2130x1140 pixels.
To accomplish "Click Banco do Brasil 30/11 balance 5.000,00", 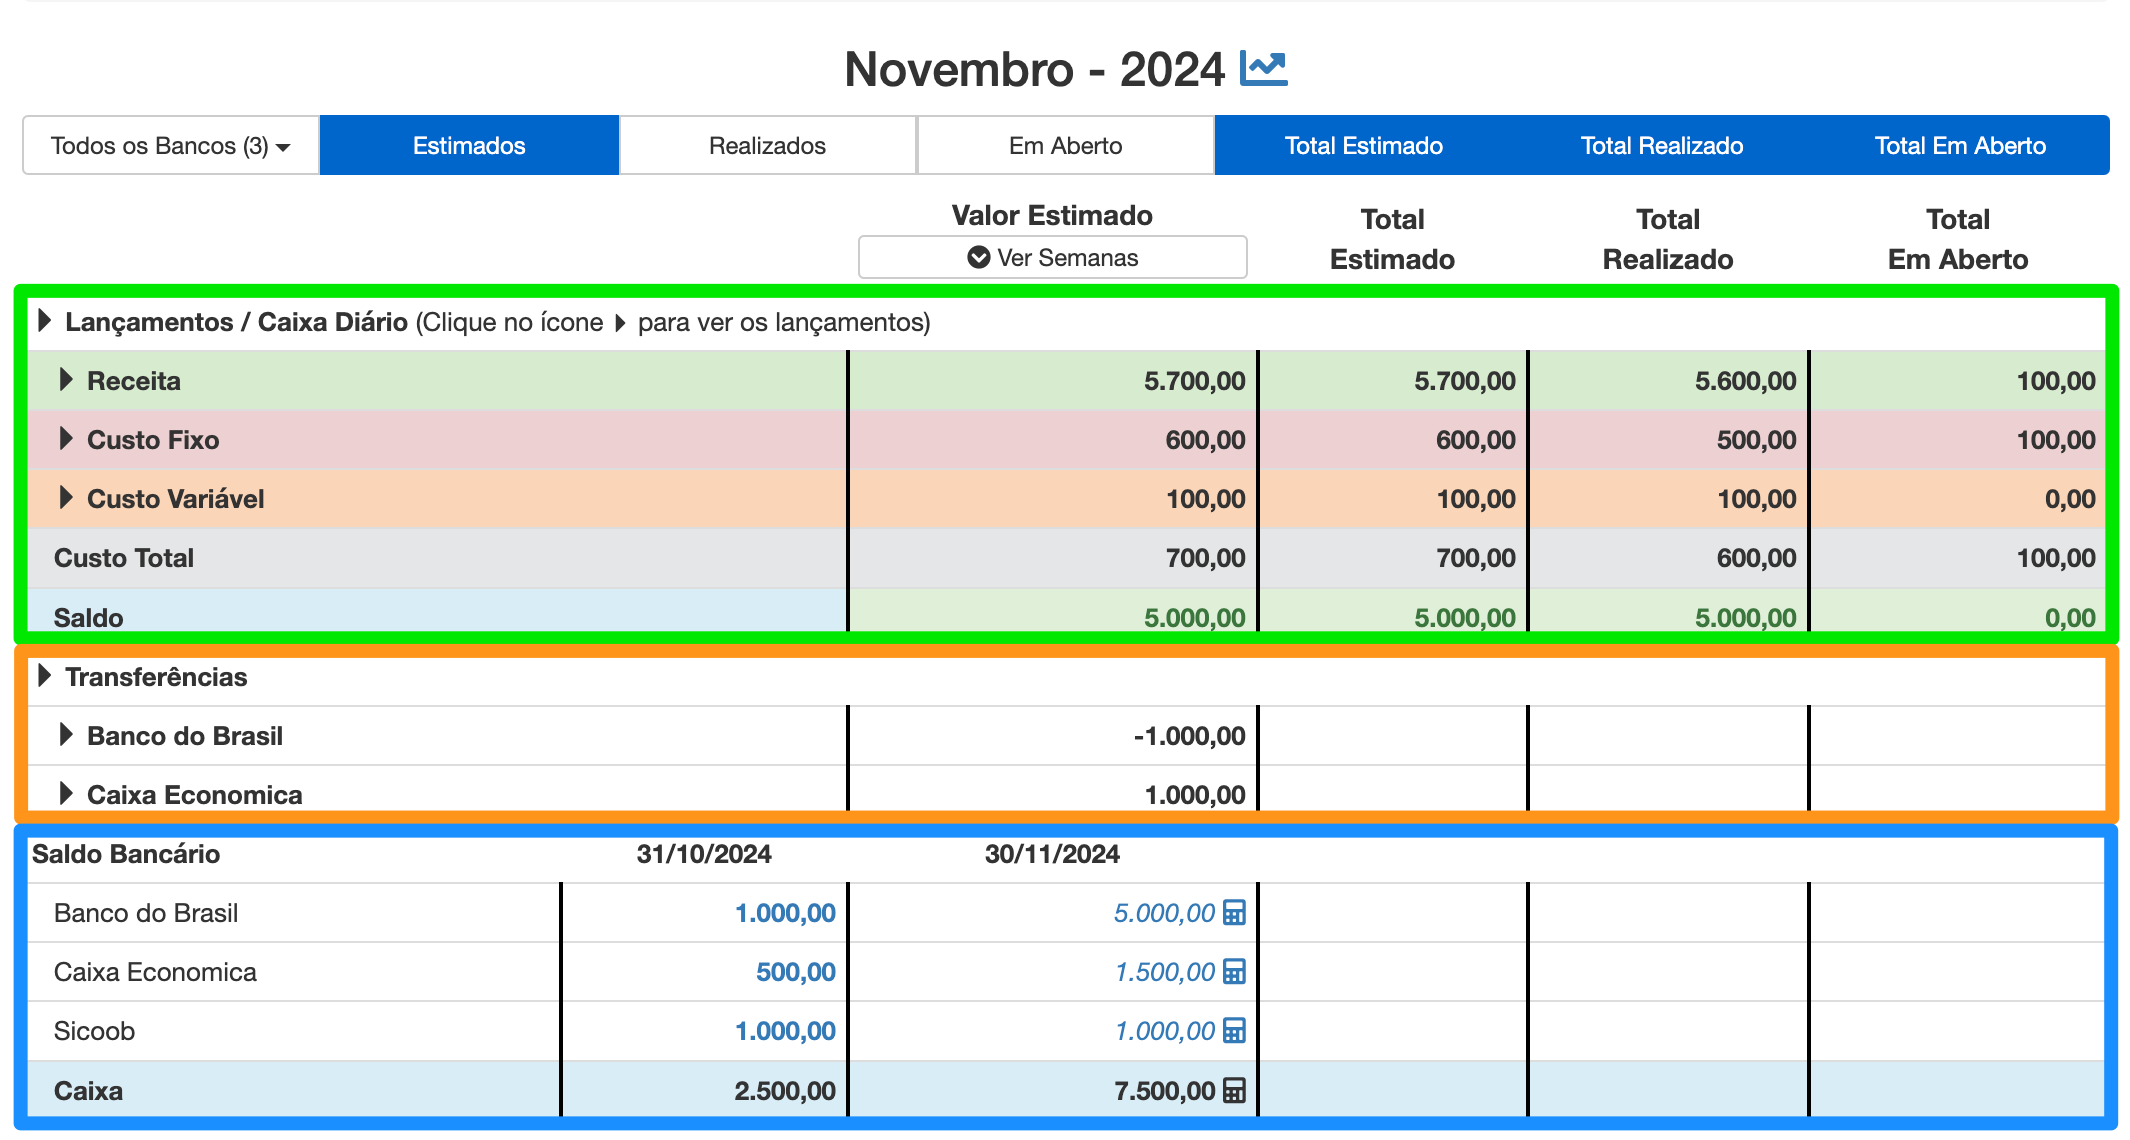I will [1164, 913].
